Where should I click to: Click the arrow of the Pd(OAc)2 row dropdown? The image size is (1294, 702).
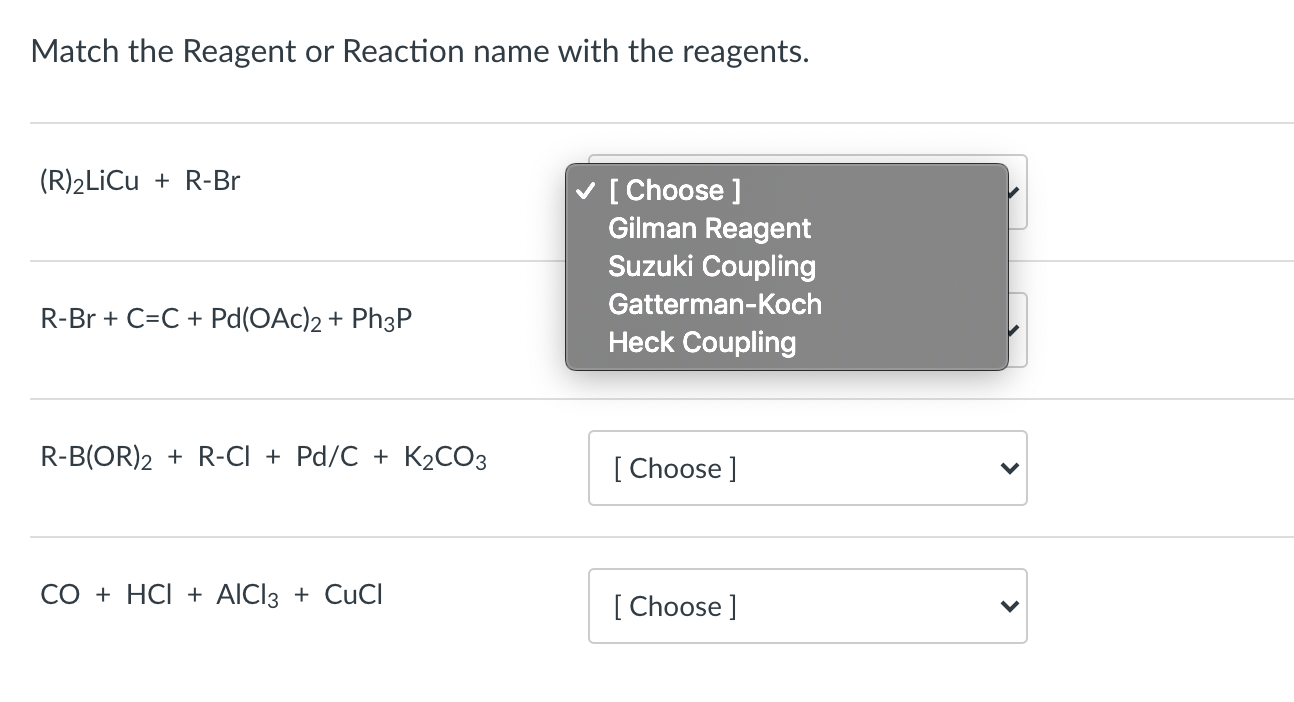point(1015,330)
